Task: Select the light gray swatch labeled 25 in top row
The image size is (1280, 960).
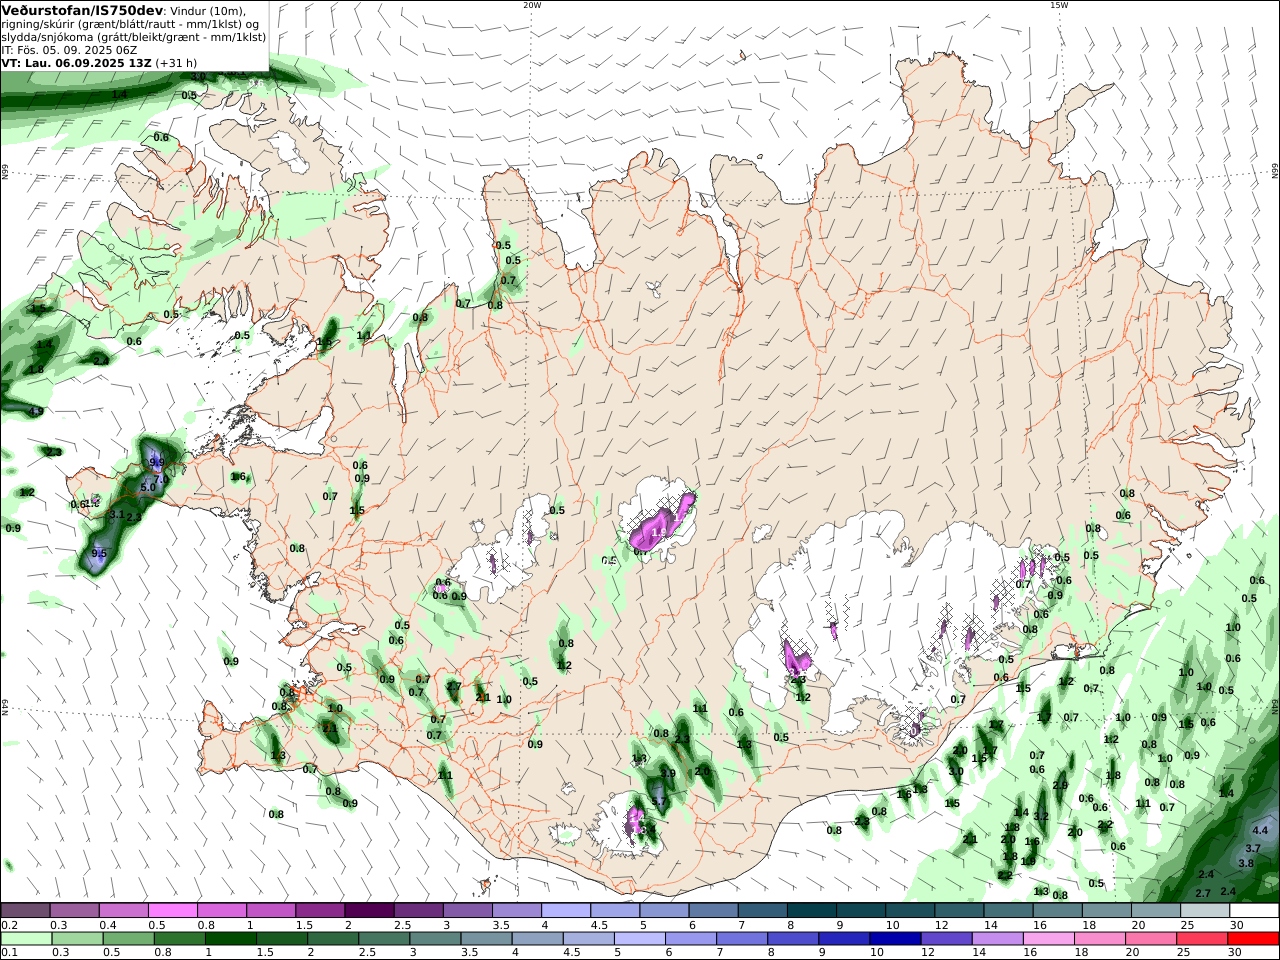Action: (1204, 910)
